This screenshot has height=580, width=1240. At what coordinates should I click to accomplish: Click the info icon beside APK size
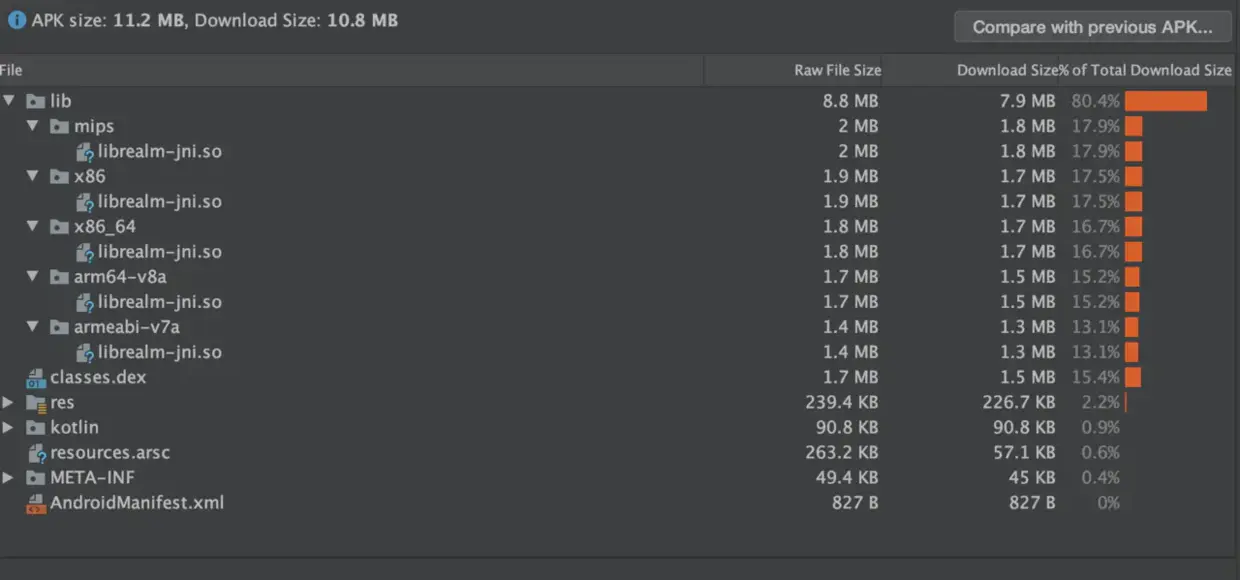pyautogui.click(x=16, y=20)
